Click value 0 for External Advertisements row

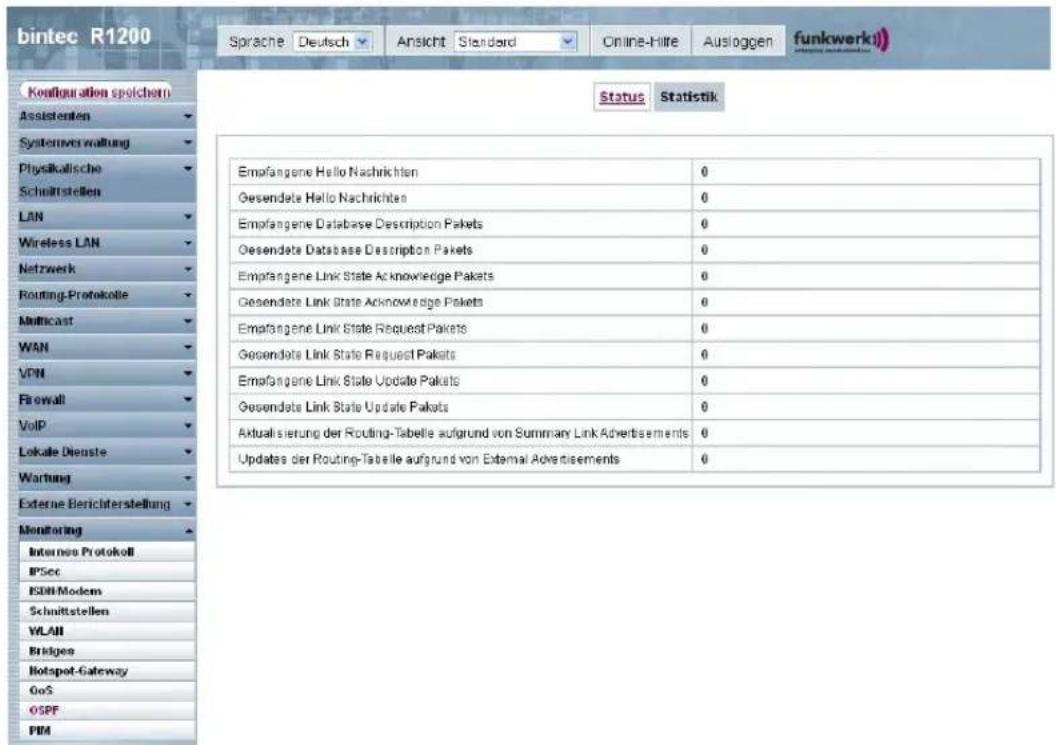[x=704, y=459]
